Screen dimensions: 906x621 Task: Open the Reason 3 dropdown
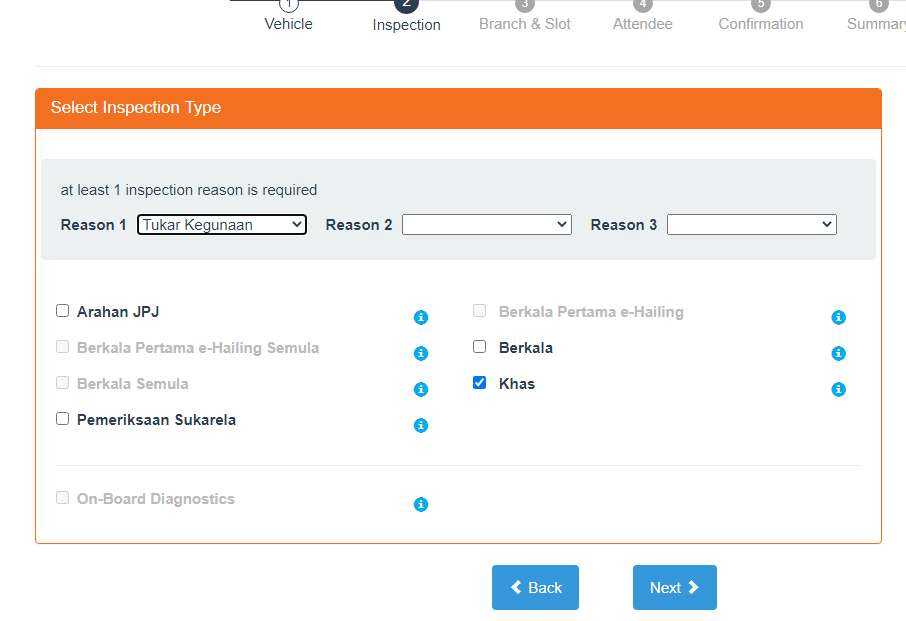click(x=752, y=225)
